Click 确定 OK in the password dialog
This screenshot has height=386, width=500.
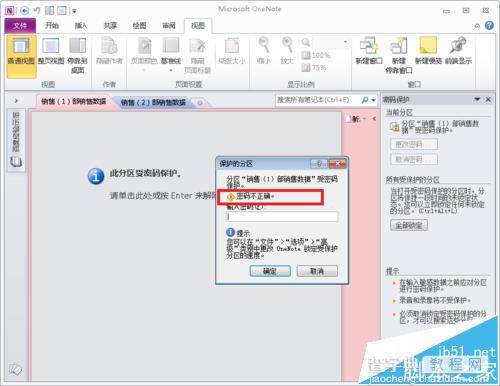(270, 271)
